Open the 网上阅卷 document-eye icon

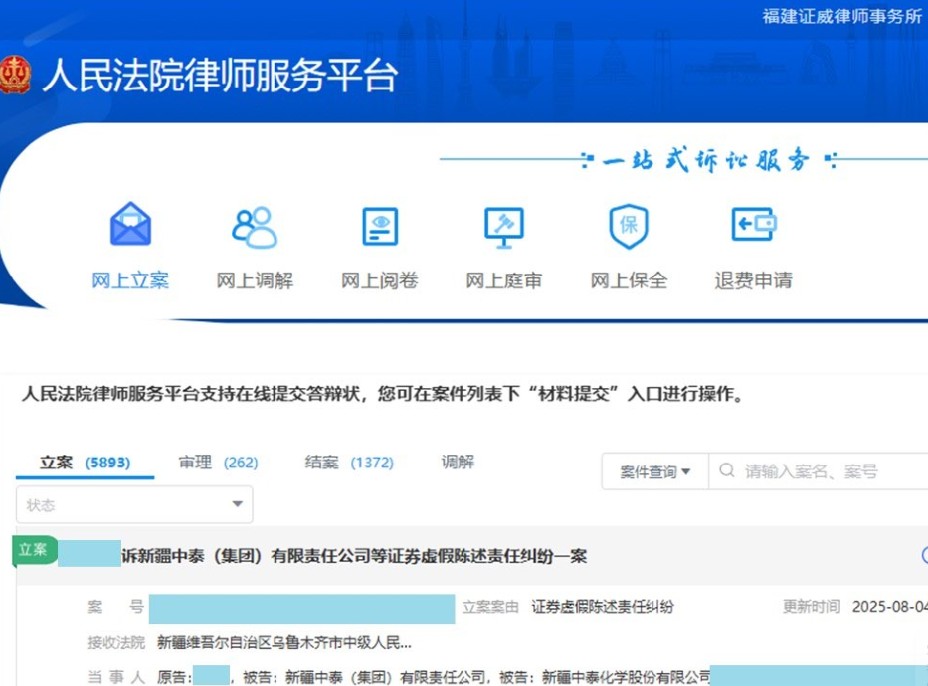tap(380, 226)
